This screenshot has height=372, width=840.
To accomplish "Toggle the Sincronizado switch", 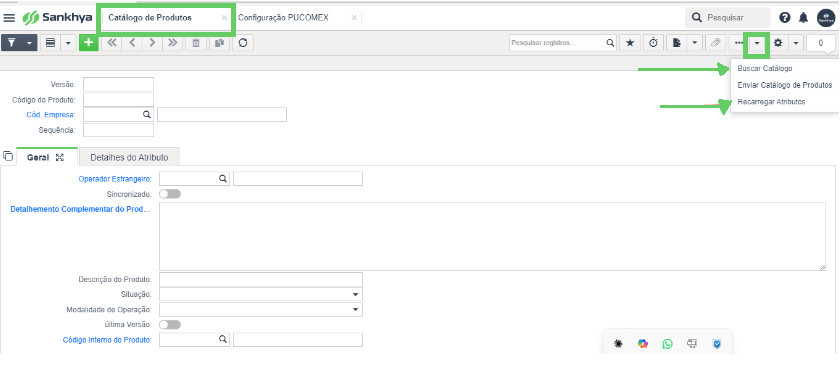I will click(x=170, y=194).
